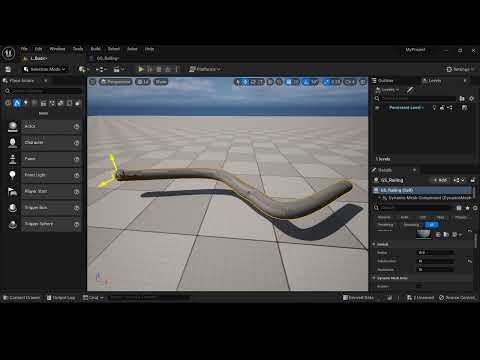
Task: Toggle grid snapping in viewport
Action: pyautogui.click(x=289, y=82)
